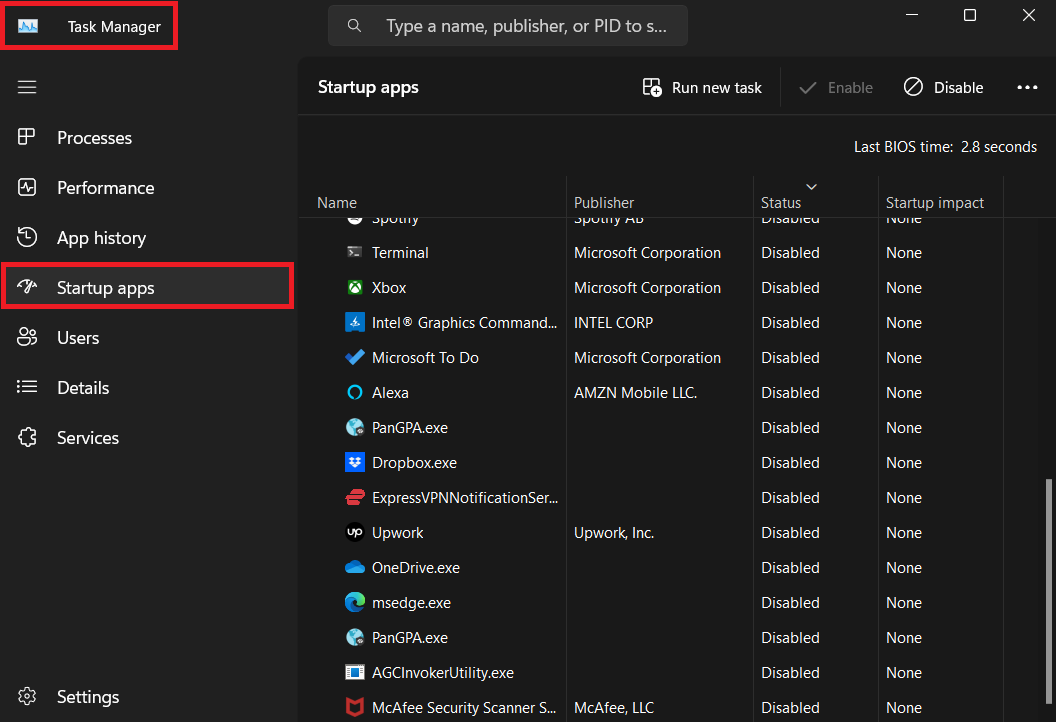Click the Disable circle-slash icon
1056x722 pixels.
[913, 87]
